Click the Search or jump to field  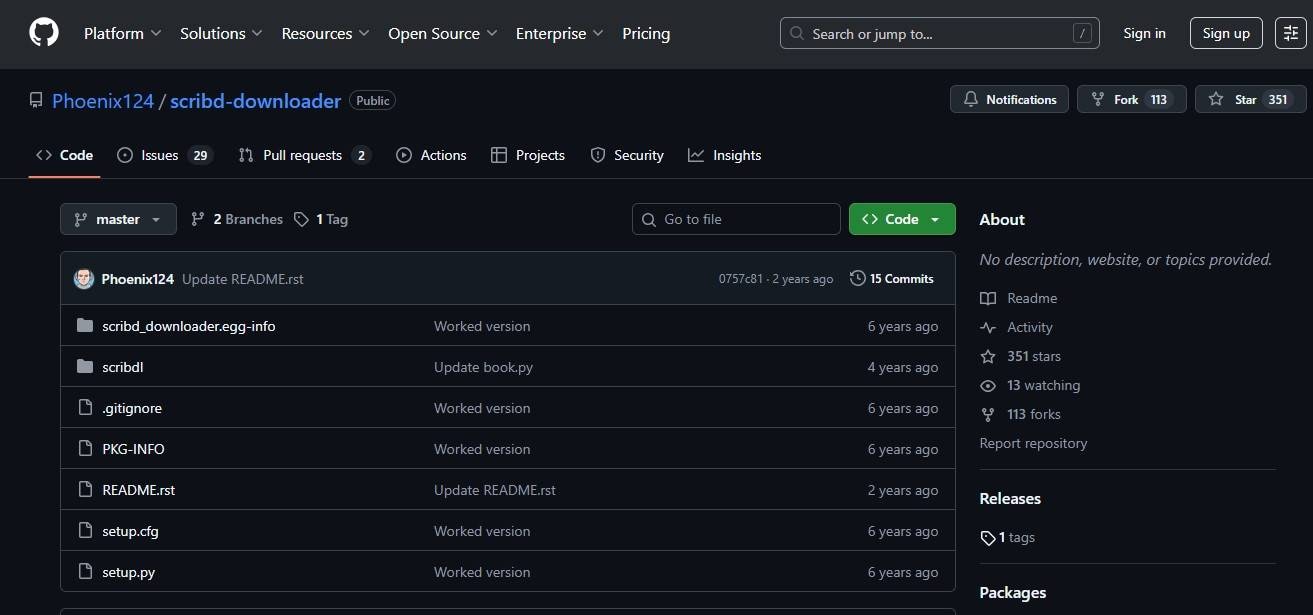coord(940,33)
